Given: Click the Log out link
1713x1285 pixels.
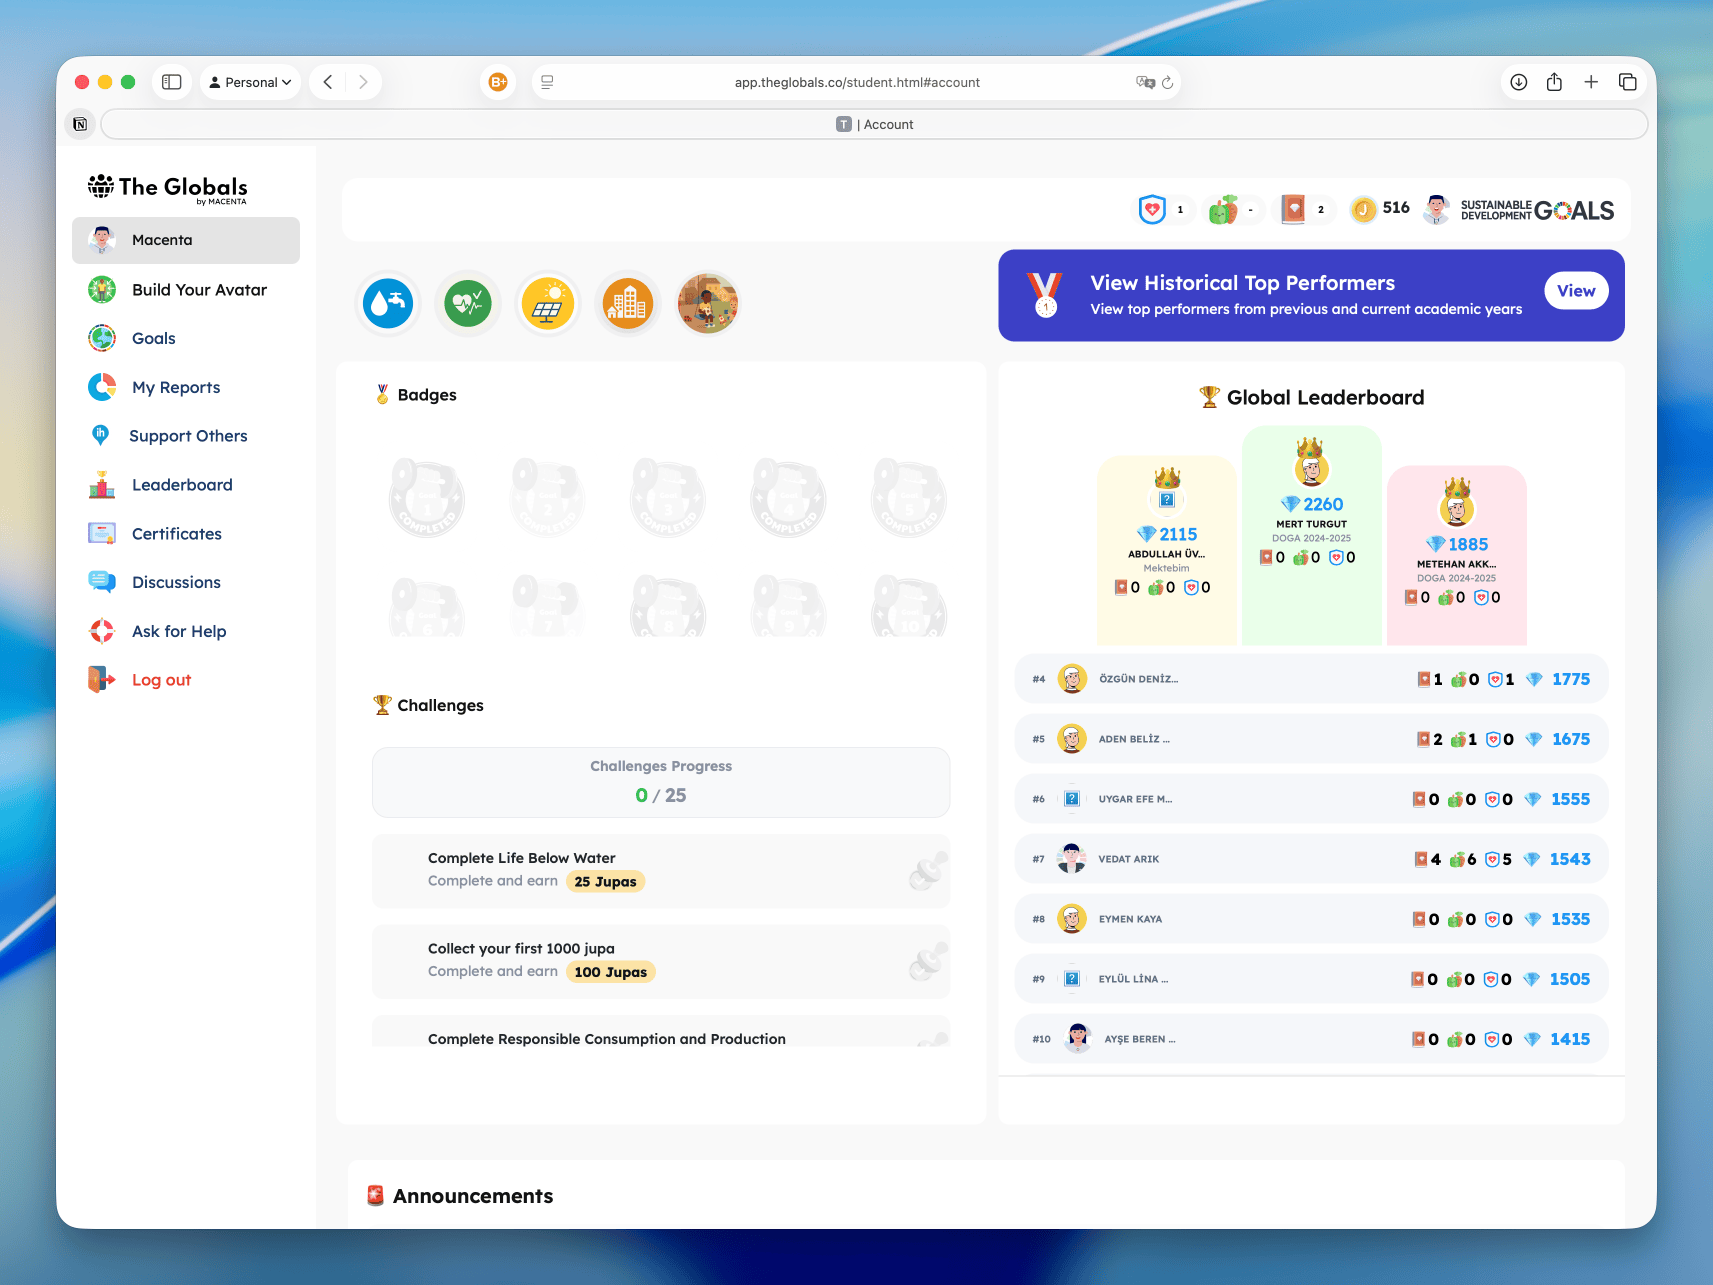Looking at the screenshot, I should (161, 680).
